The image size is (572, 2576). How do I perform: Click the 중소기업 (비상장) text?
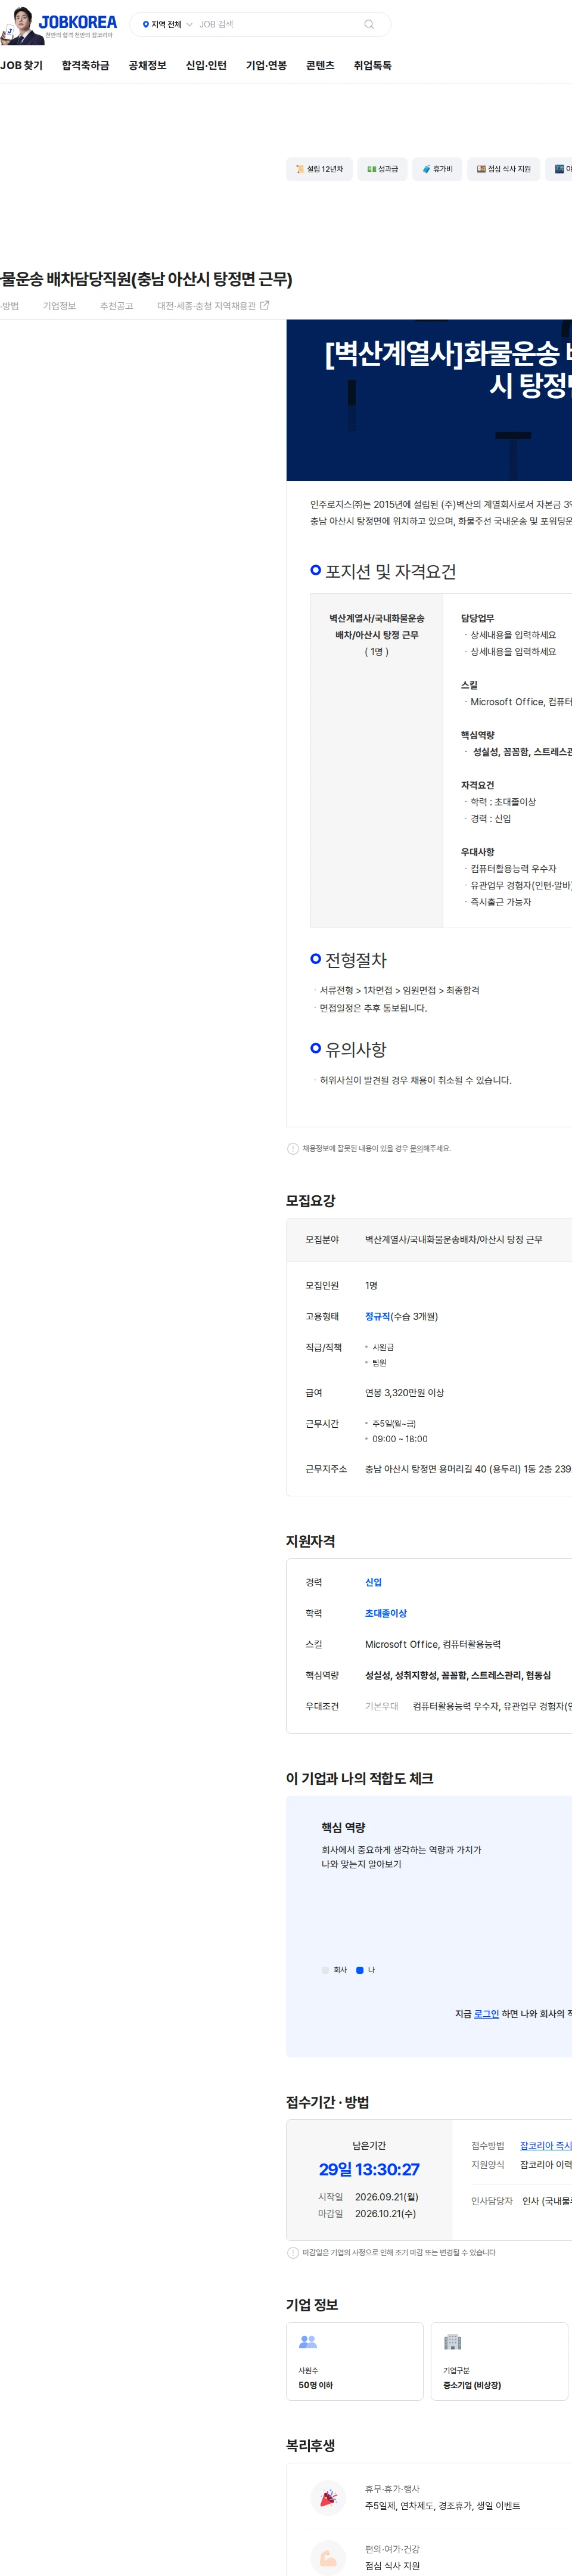(x=472, y=2385)
